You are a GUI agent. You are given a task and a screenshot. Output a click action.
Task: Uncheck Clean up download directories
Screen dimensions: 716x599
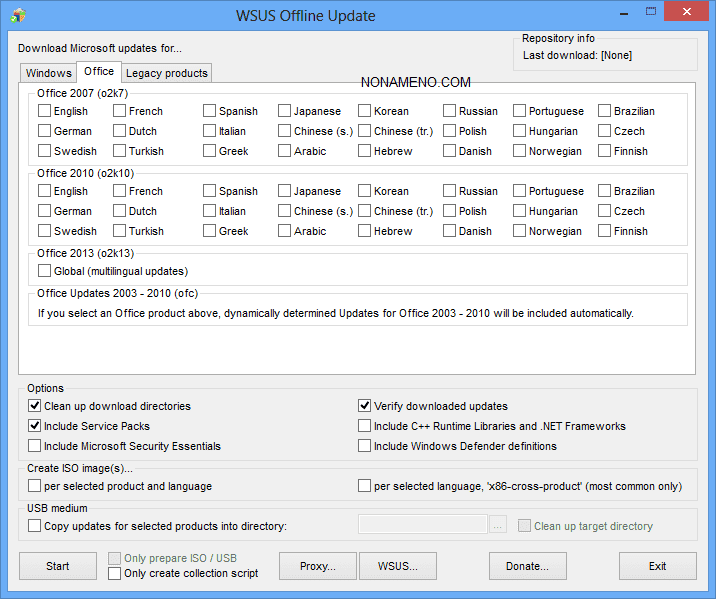36,406
